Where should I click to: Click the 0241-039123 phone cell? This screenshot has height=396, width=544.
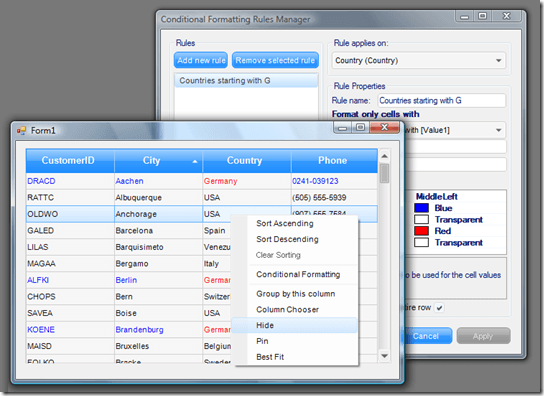tap(334, 181)
